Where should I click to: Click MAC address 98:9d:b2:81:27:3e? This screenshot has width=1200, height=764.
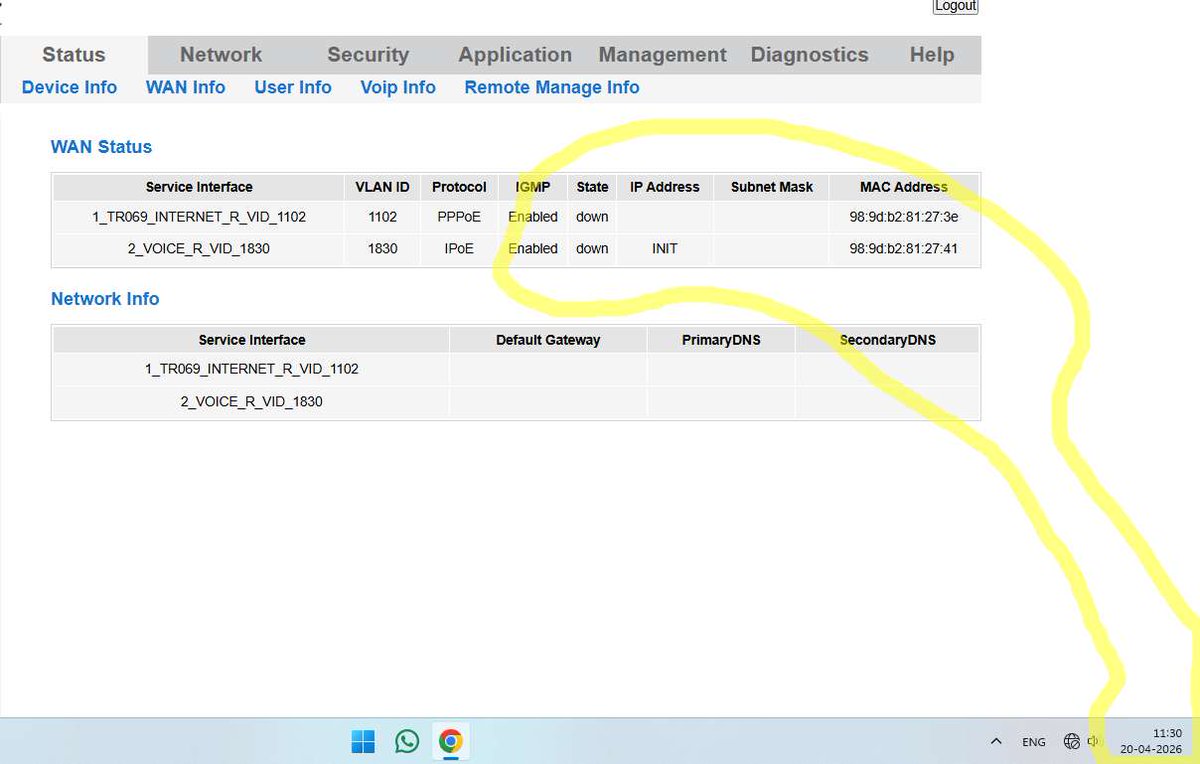[x=904, y=217]
